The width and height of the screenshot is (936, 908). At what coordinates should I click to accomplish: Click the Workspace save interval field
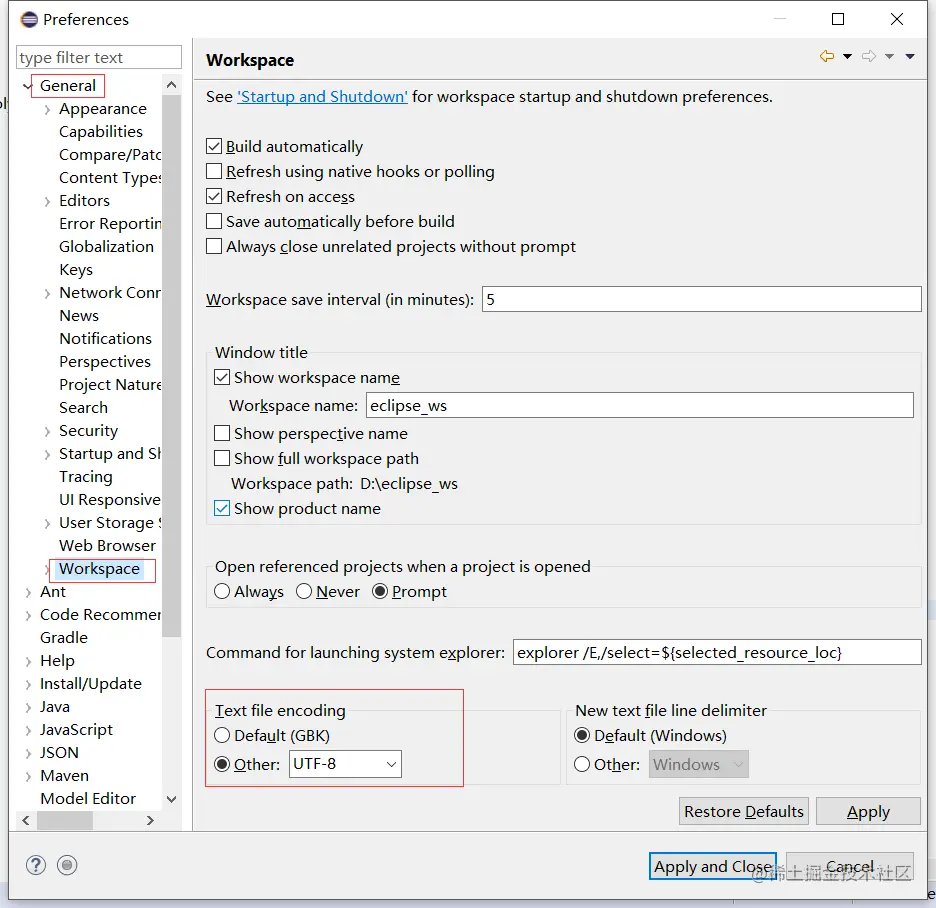tap(701, 299)
